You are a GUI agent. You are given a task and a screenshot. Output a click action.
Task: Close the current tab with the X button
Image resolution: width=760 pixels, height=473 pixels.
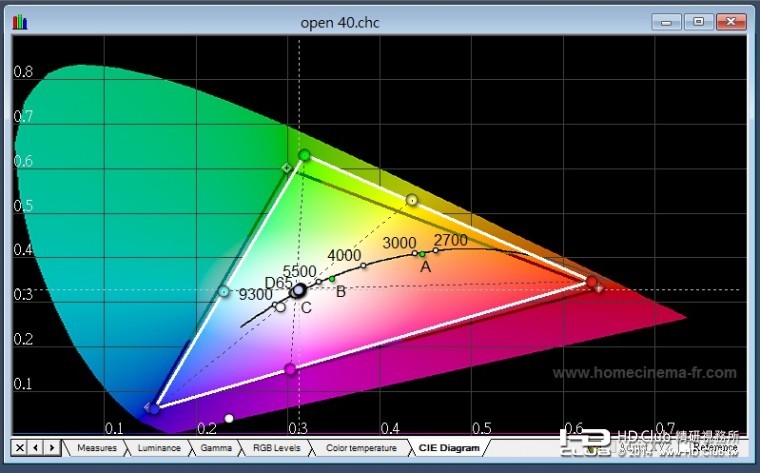(x=19, y=448)
